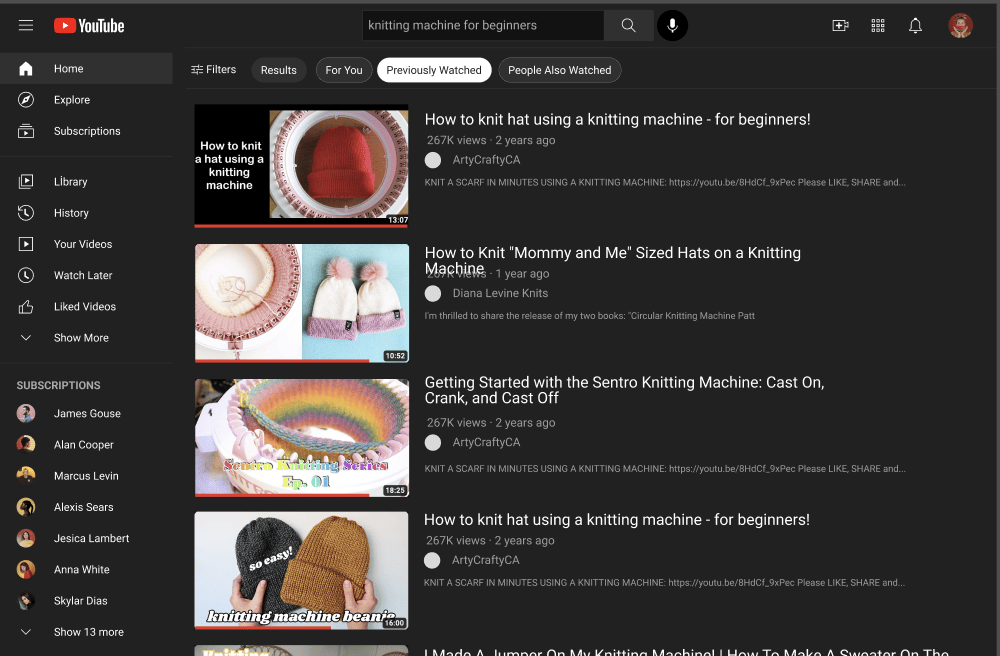Open the Filters options
Image resolution: width=1000 pixels, height=656 pixels.
tap(214, 69)
